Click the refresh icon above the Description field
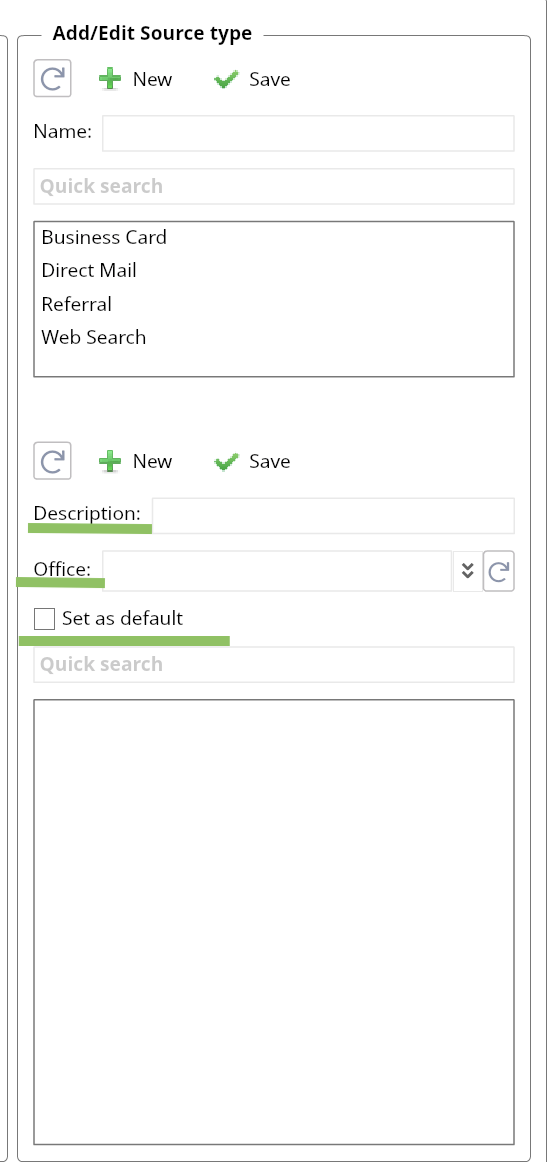The image size is (552, 1162). [53, 461]
